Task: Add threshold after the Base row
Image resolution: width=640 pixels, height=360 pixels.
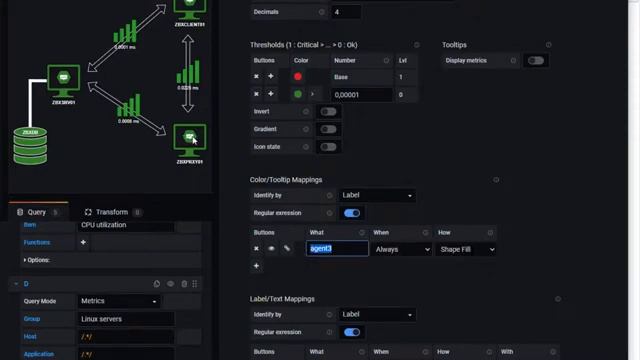Action: pyautogui.click(x=271, y=76)
